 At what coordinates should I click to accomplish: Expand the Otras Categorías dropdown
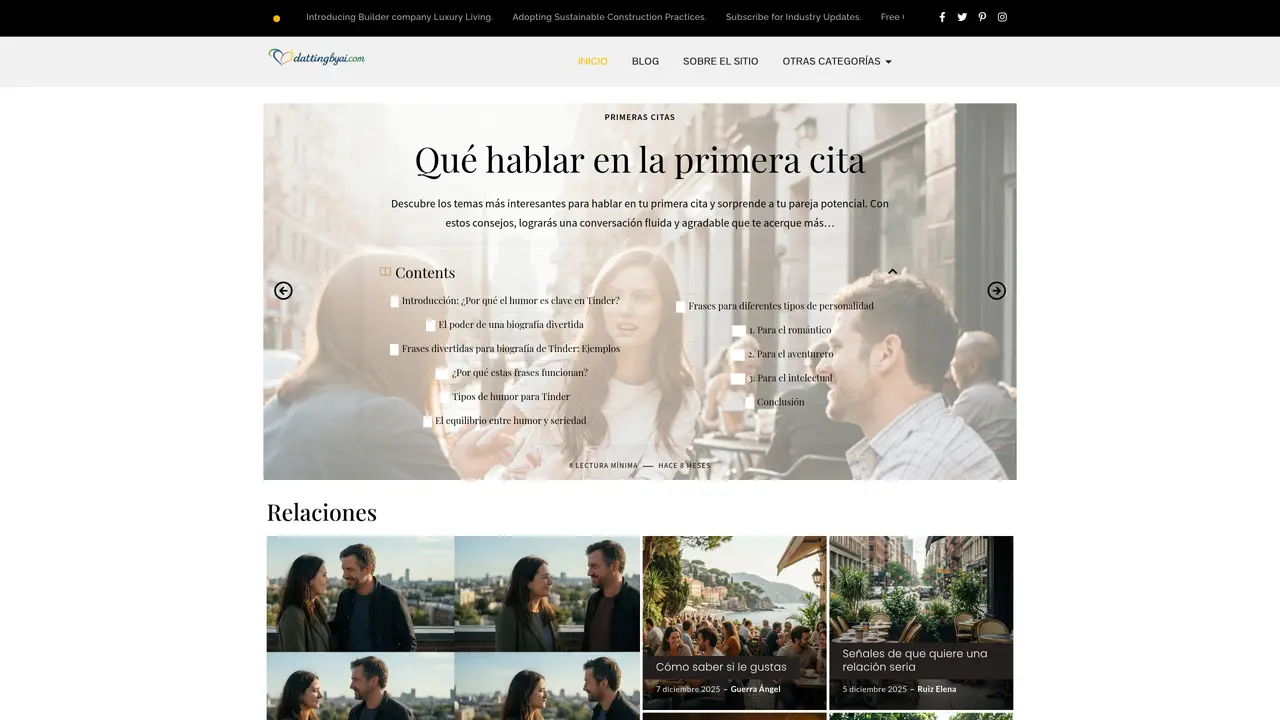837,61
